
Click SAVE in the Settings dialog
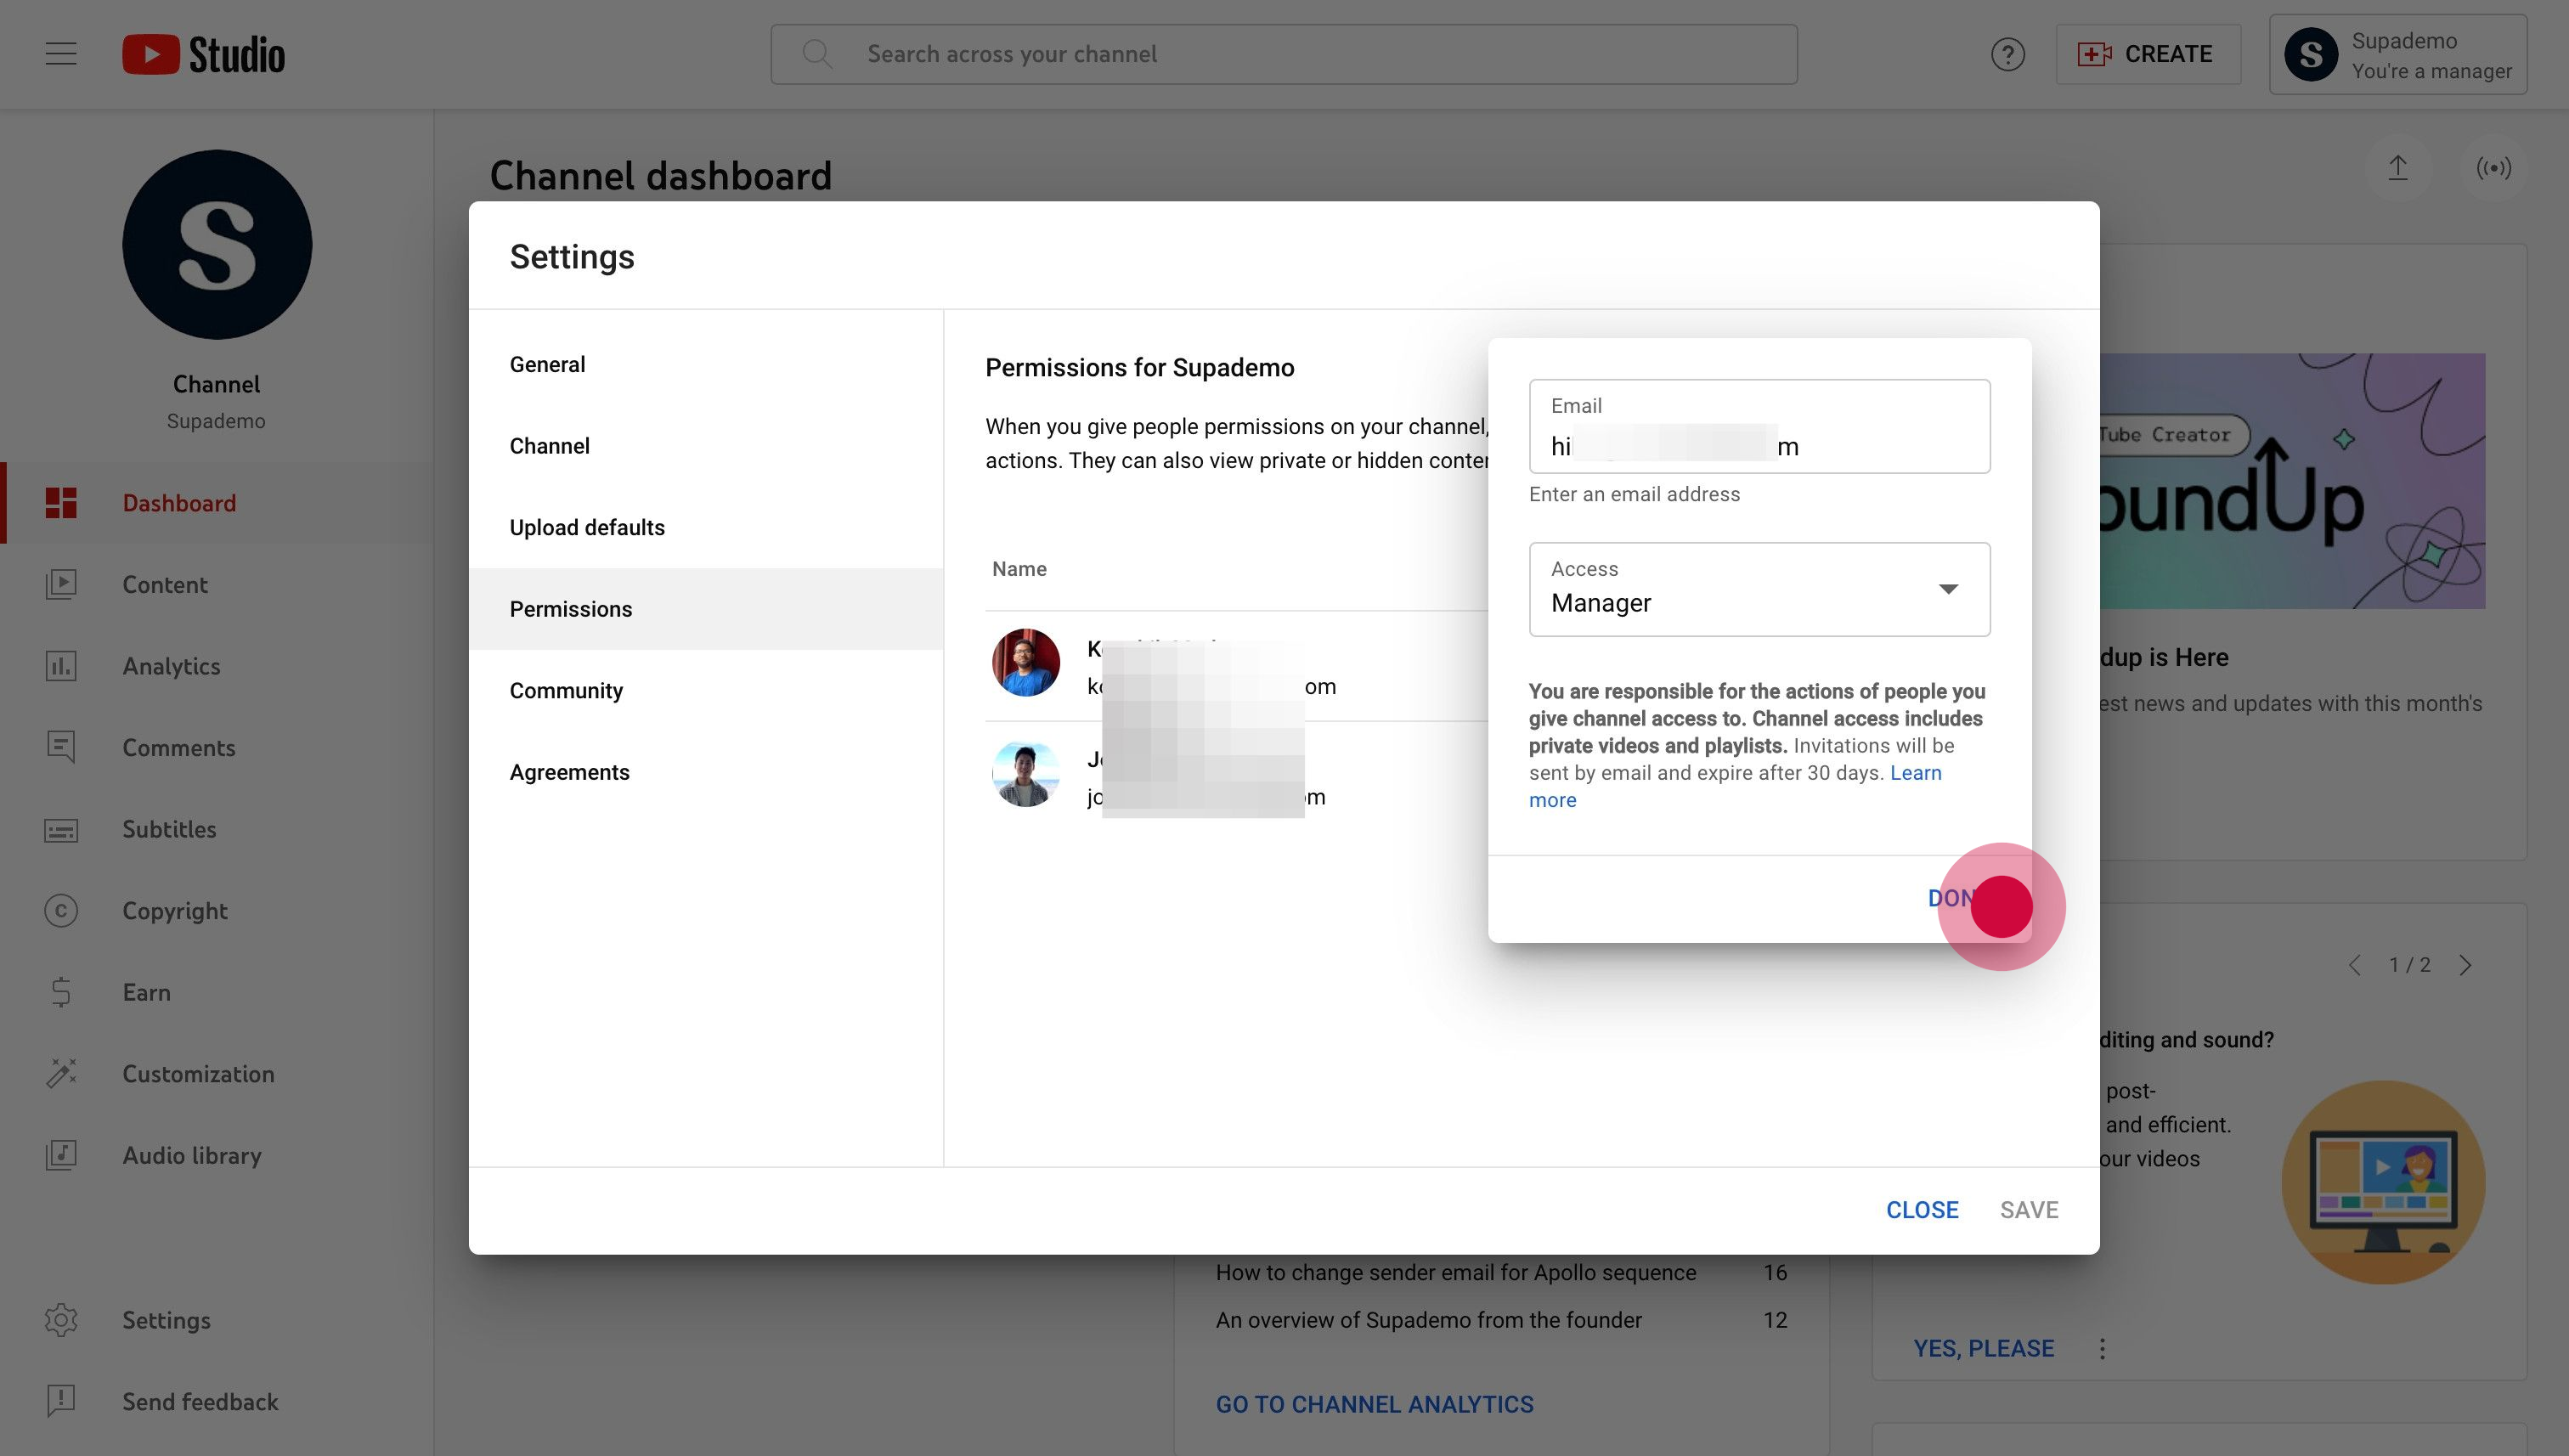(x=2029, y=1210)
